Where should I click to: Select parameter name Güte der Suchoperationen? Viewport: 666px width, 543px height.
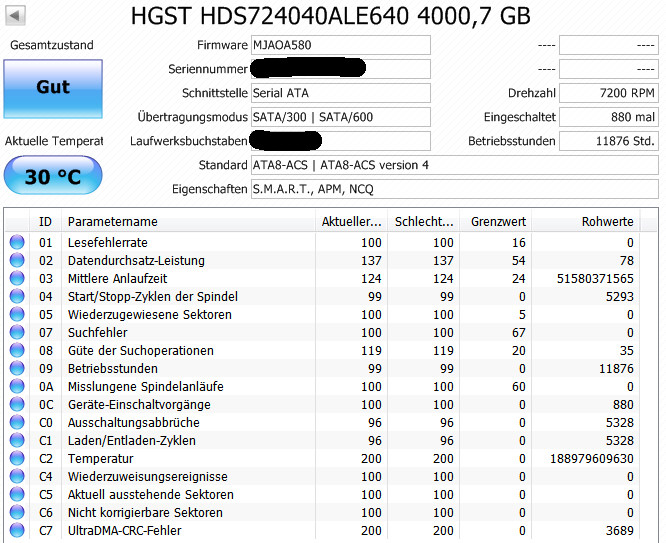tap(141, 351)
